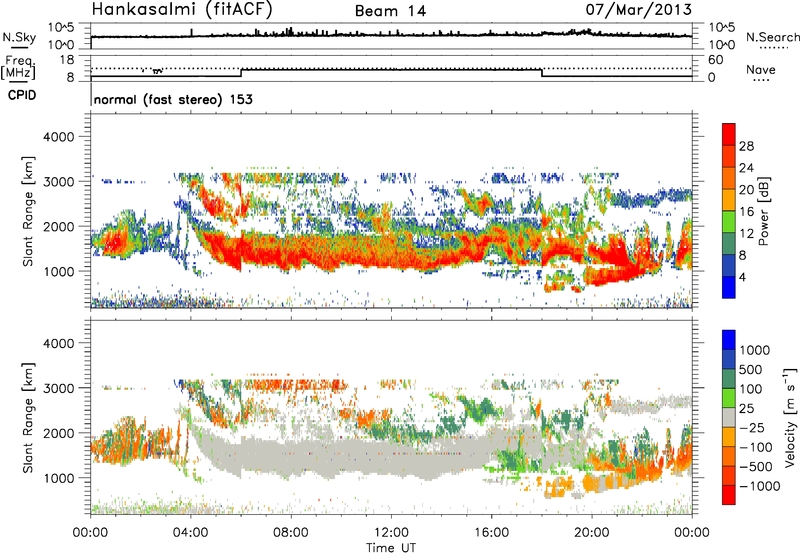Image resolution: width=800 pixels, height=554 pixels.
Task: Click the '2000' tick in the power panel
Action: [x=58, y=226]
